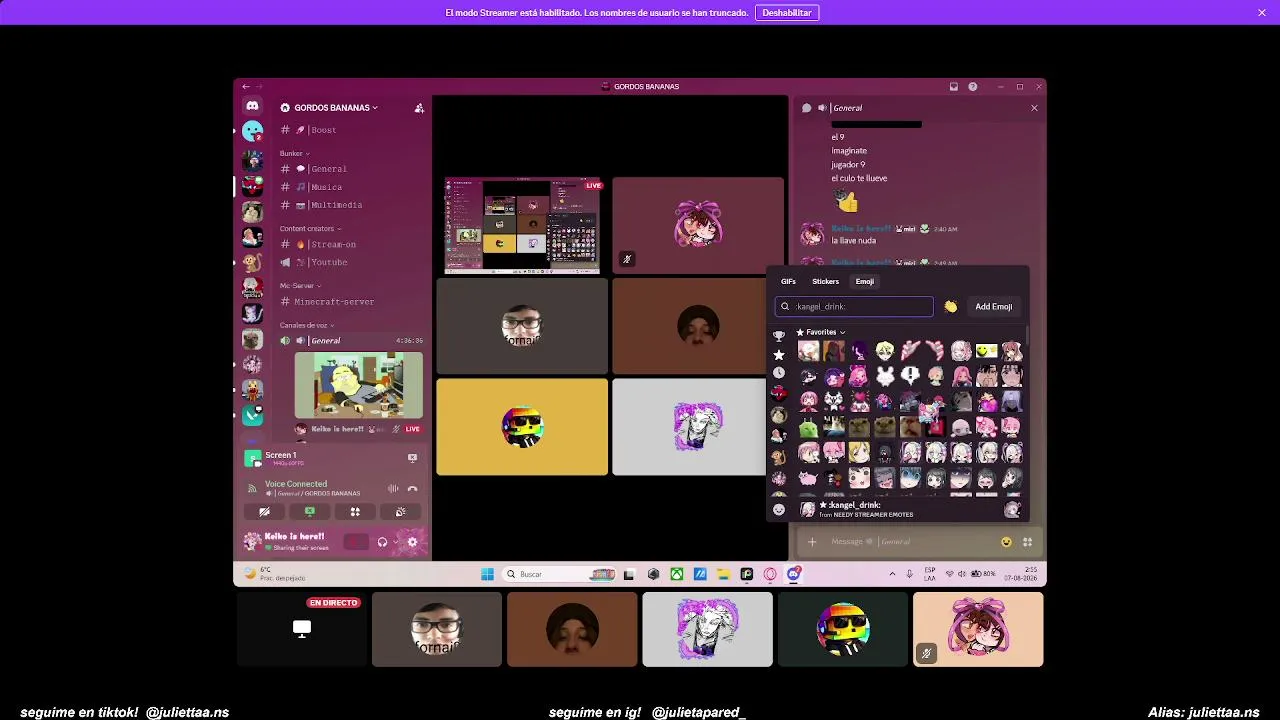This screenshot has height=720, width=1280.
Task: Open emoji button in message box
Action: (x=1006, y=542)
